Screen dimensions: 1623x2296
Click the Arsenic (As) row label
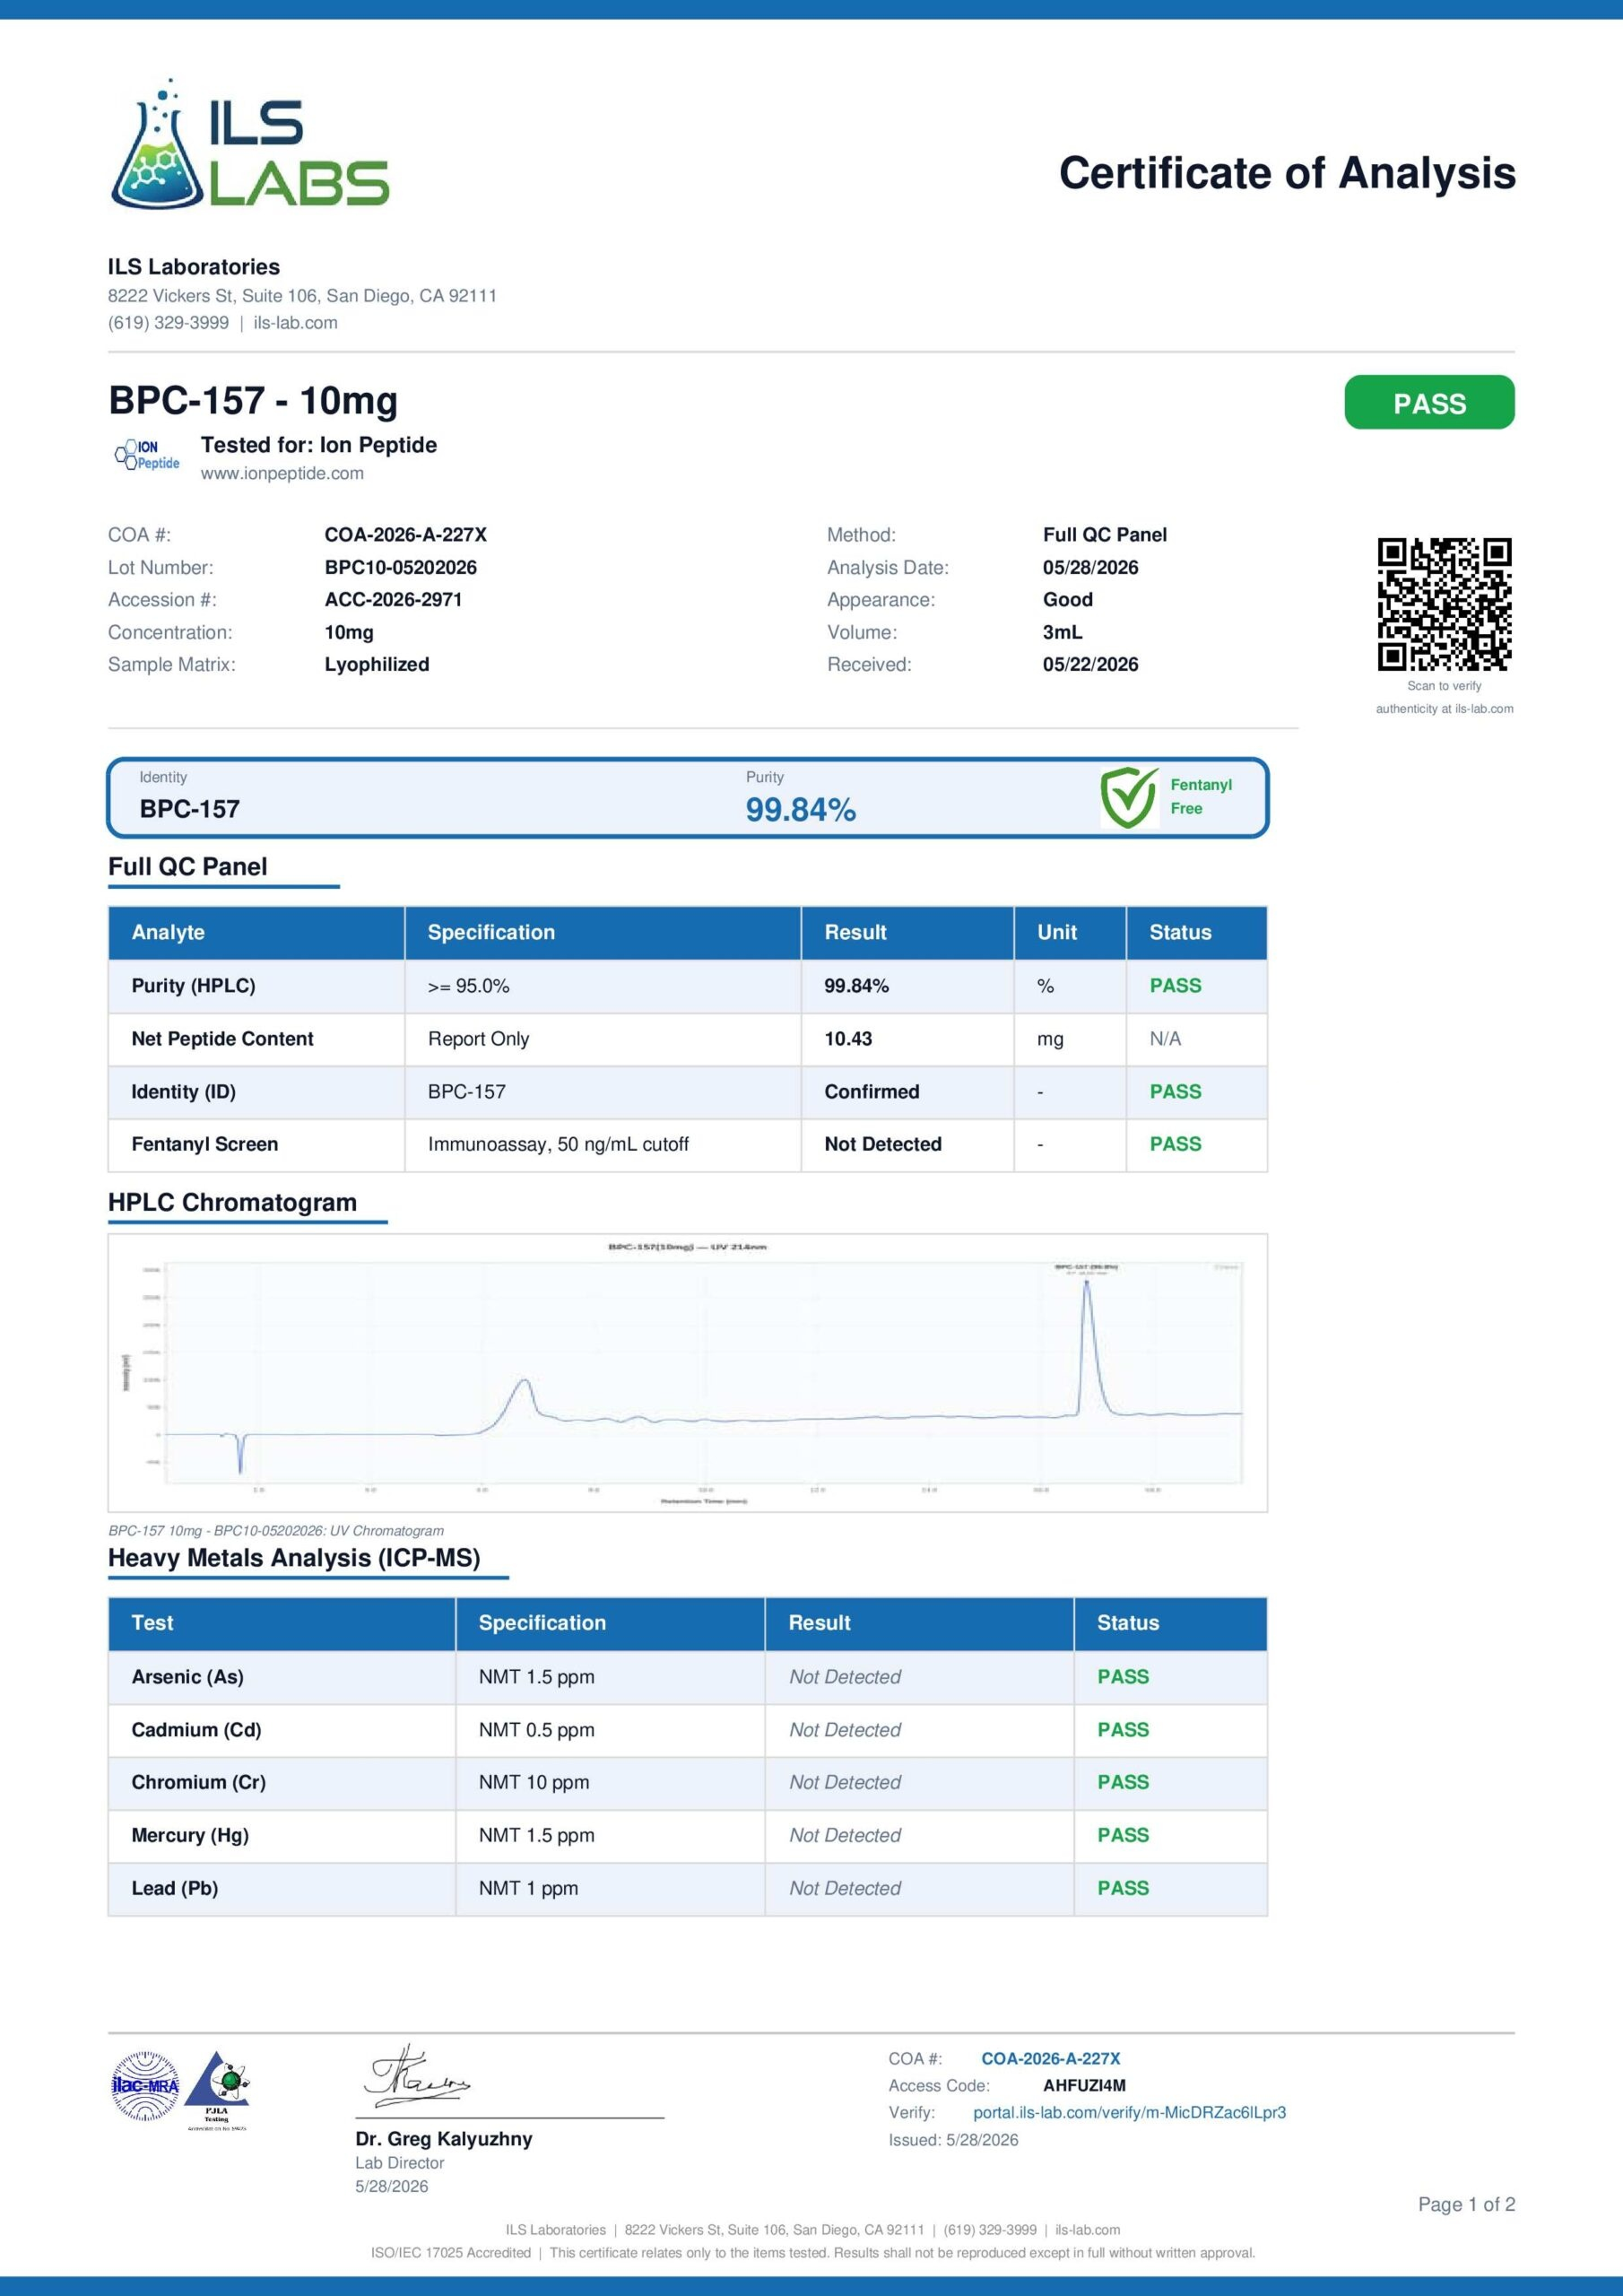[x=187, y=1677]
